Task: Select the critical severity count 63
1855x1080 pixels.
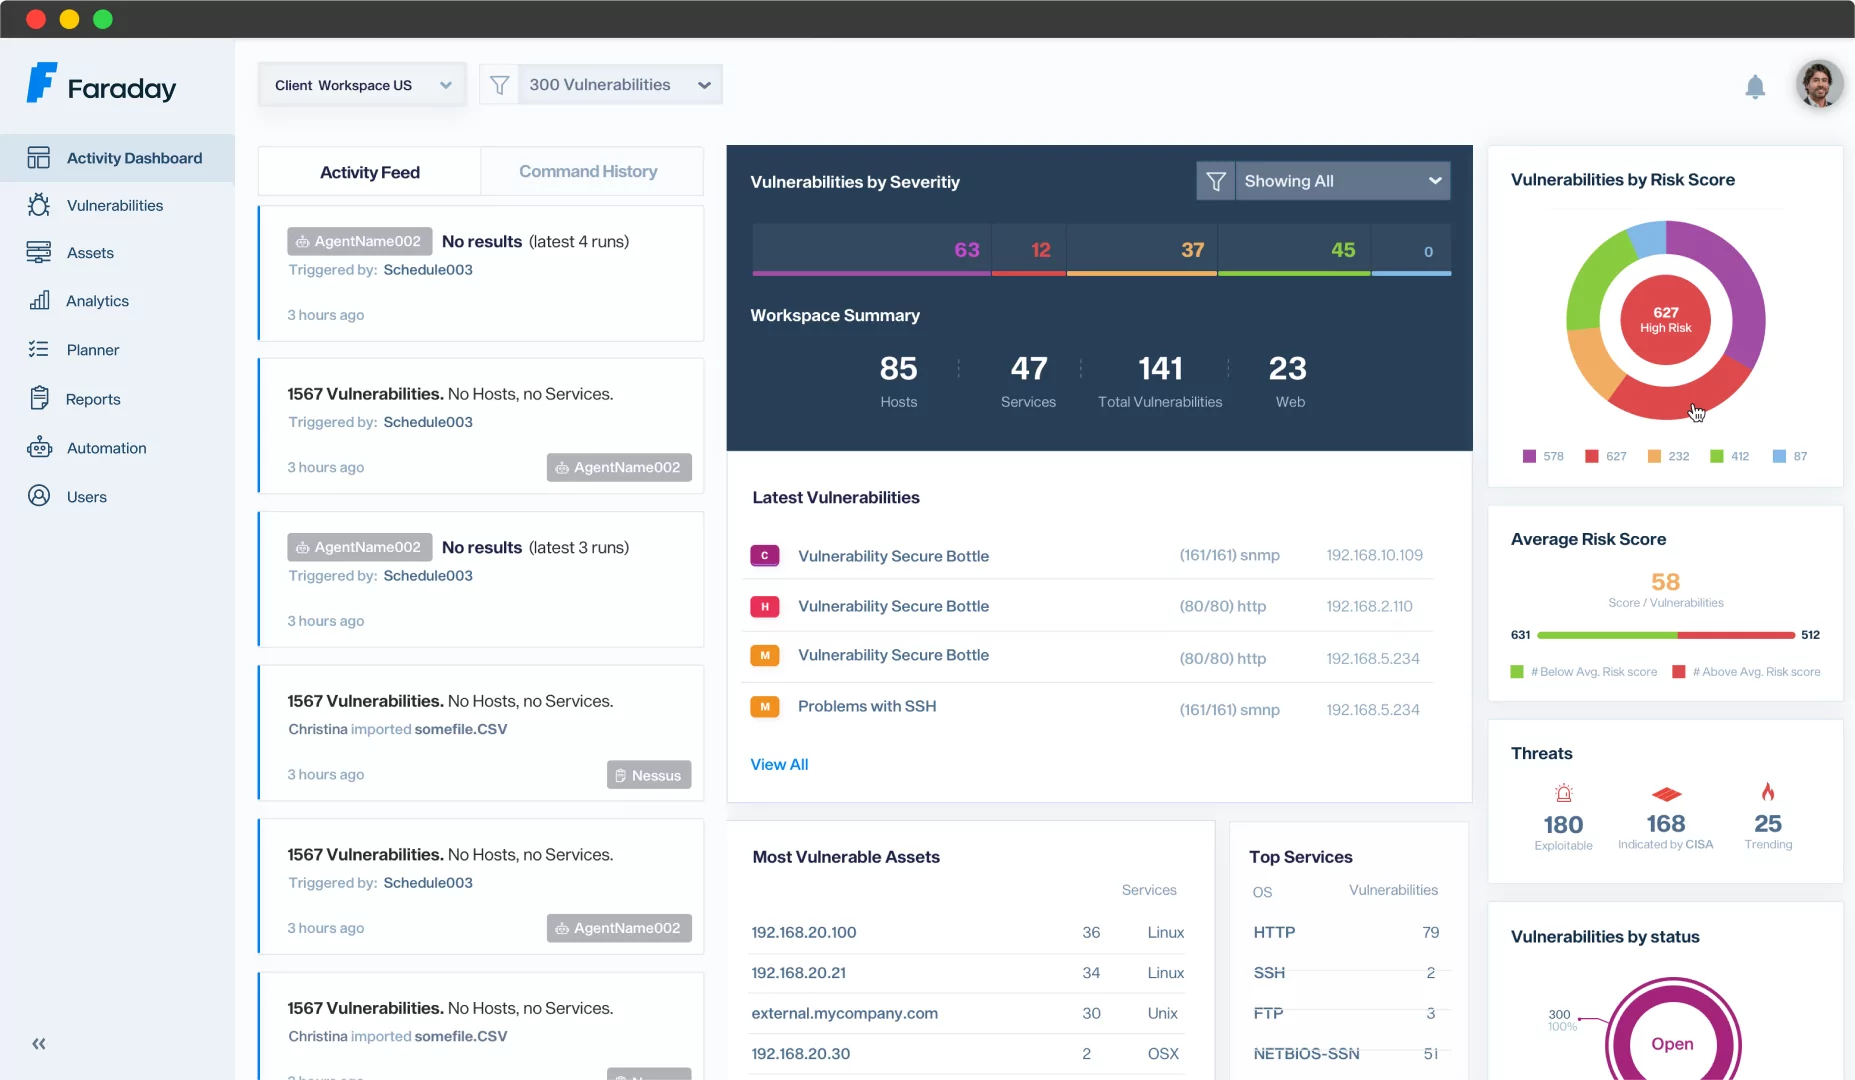Action: [x=966, y=250]
